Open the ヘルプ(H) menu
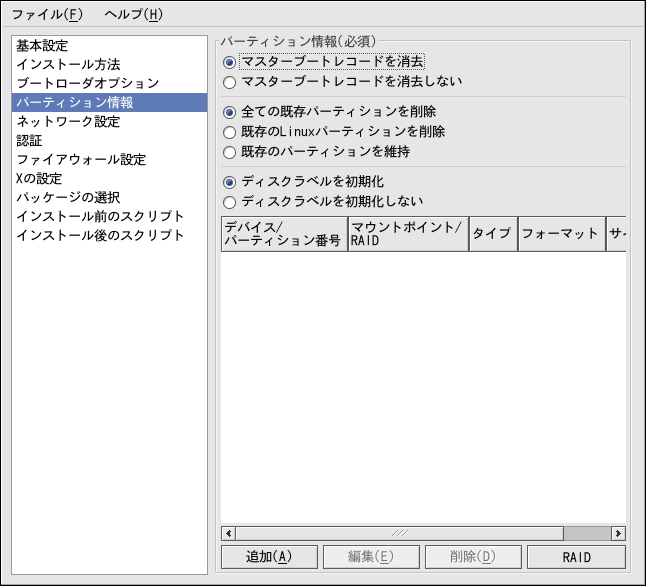The width and height of the screenshot is (646, 586). [x=133, y=15]
